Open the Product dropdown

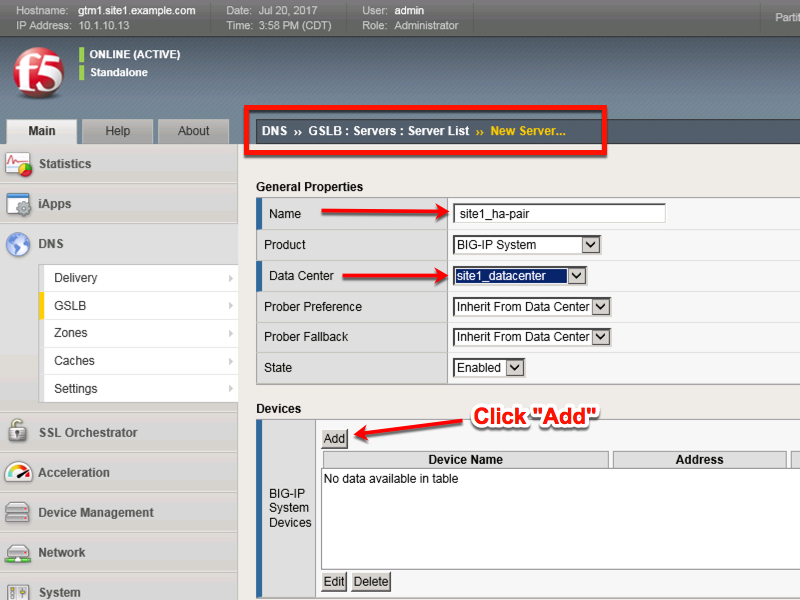[x=527, y=245]
